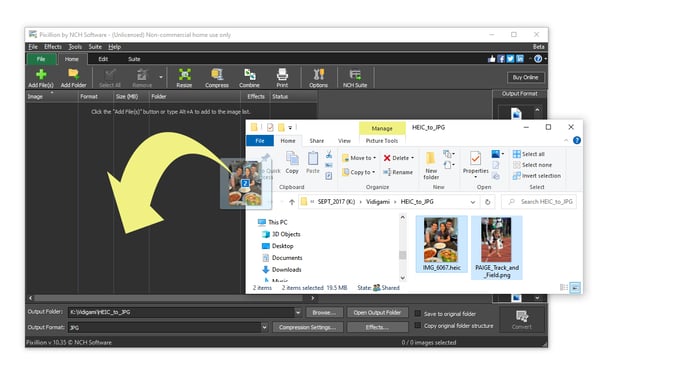Click the Effects... button at bottom
The image size is (688, 377).
(x=377, y=327)
